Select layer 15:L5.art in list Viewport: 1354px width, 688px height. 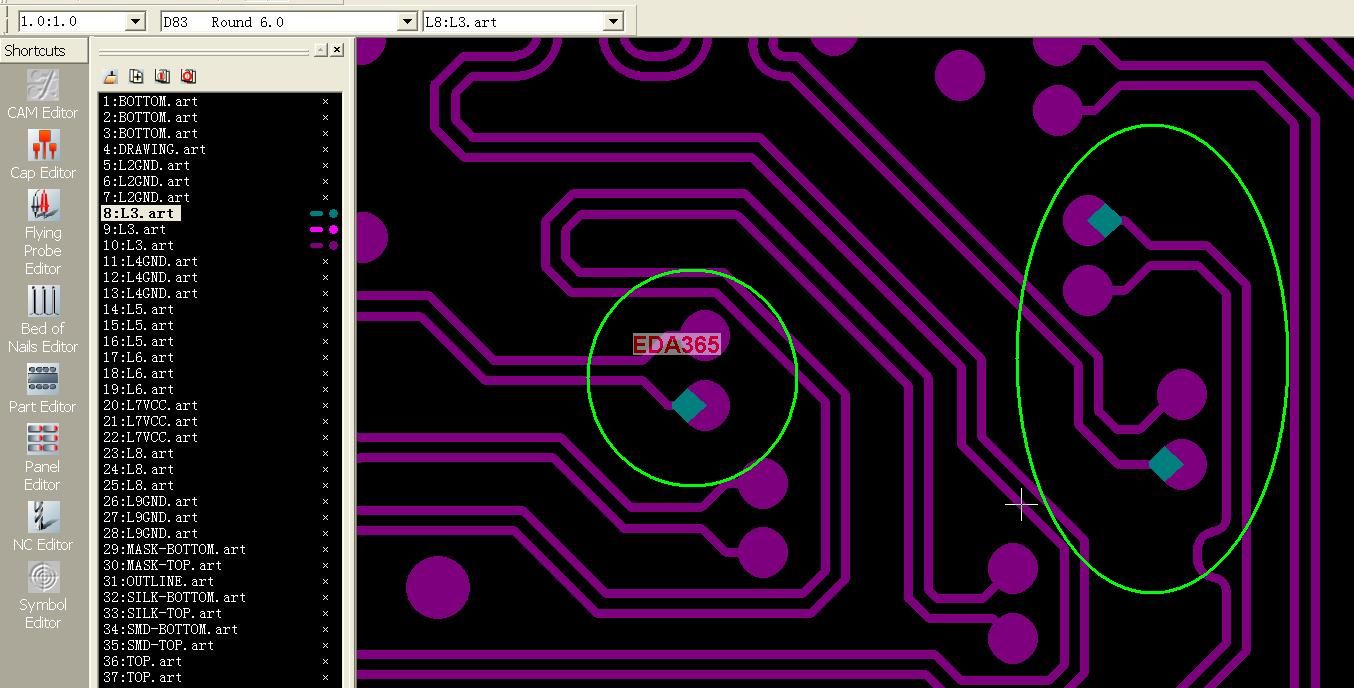coord(138,325)
